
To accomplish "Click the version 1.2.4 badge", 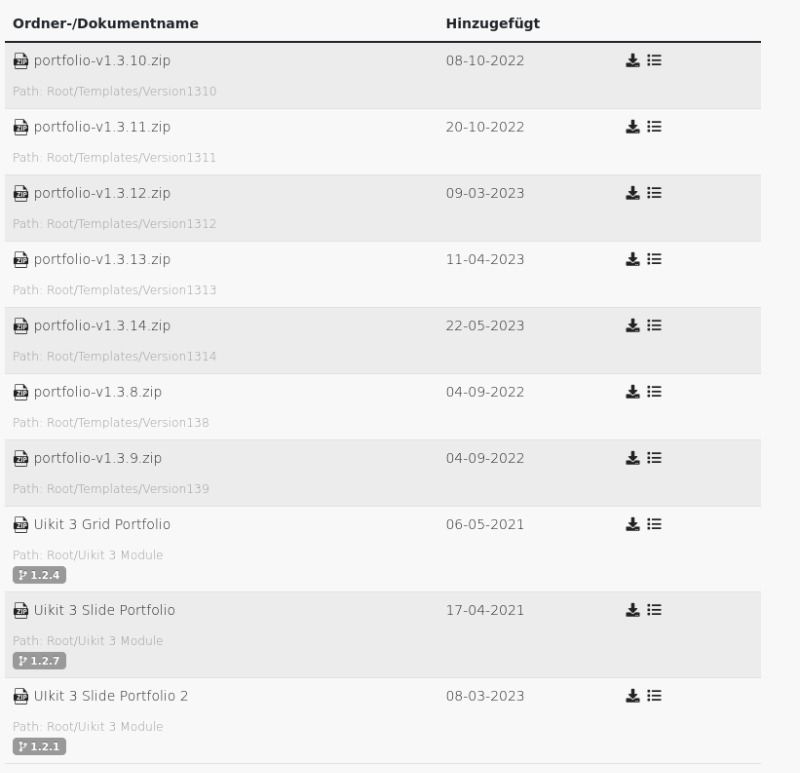I will tap(39, 574).
